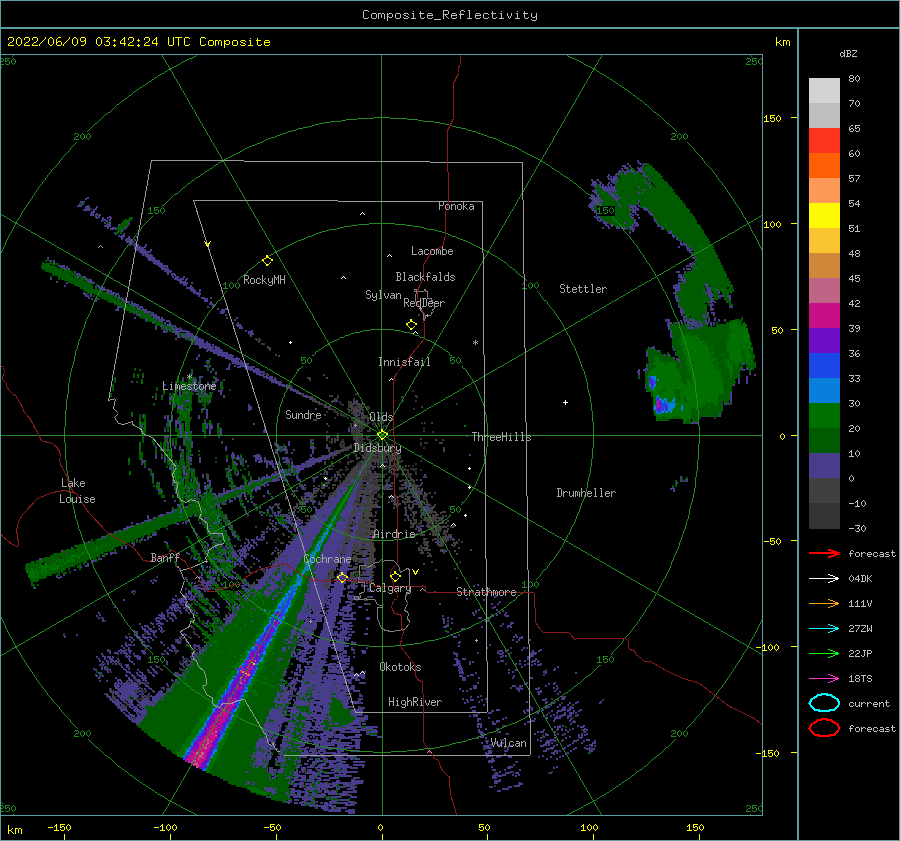Click yellow diamond marker below Cochrane
This screenshot has height=841, width=900.
pos(342,577)
